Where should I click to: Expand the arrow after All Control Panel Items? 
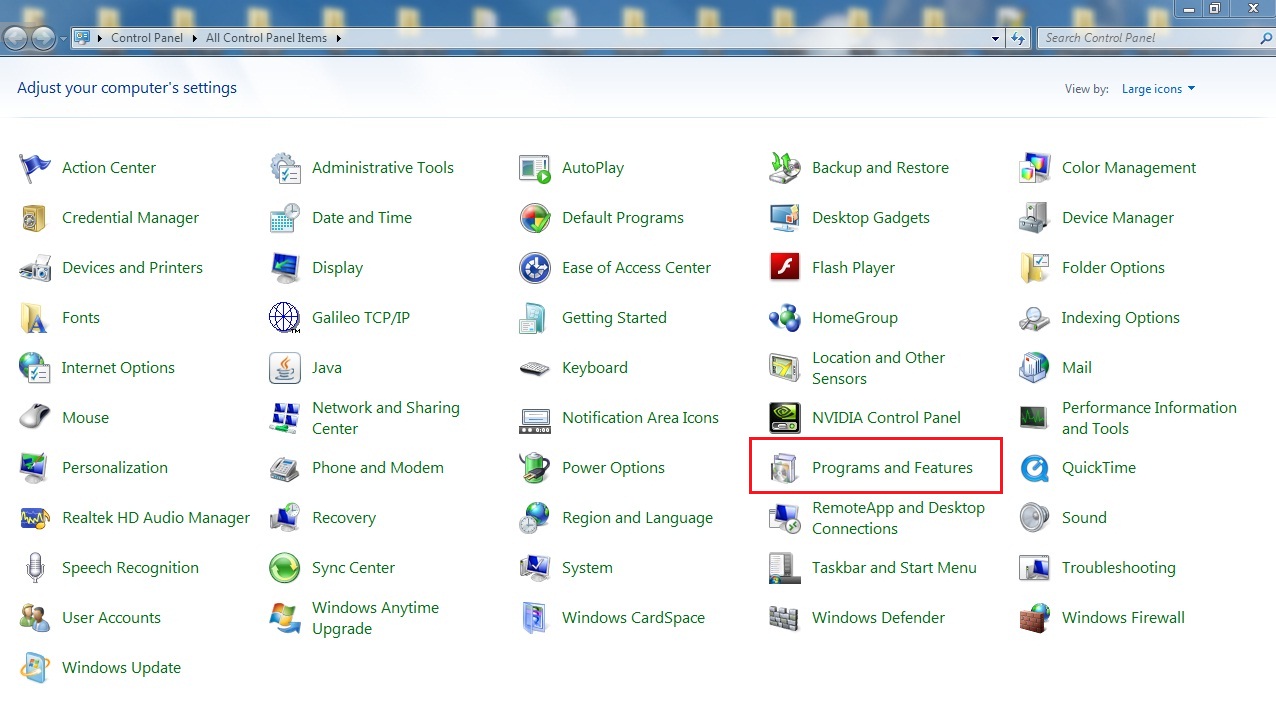pyautogui.click(x=338, y=38)
